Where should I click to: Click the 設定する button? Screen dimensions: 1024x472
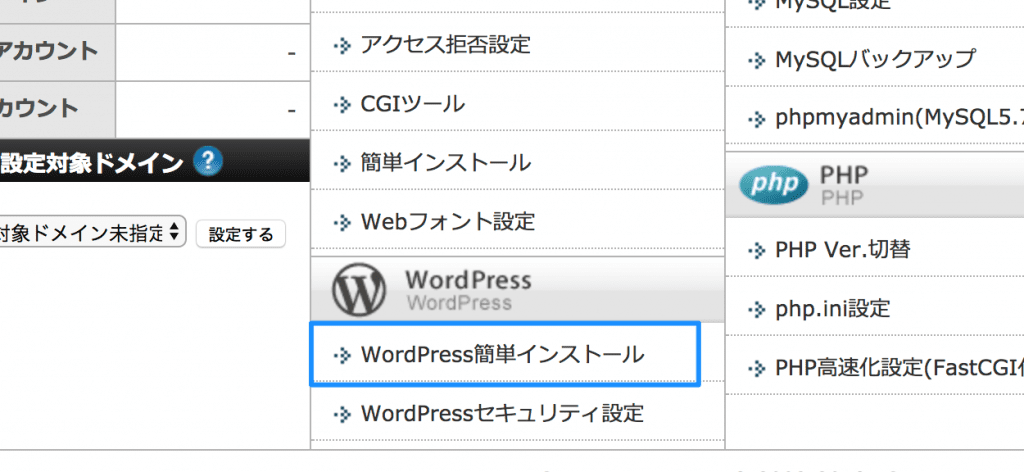pos(241,234)
